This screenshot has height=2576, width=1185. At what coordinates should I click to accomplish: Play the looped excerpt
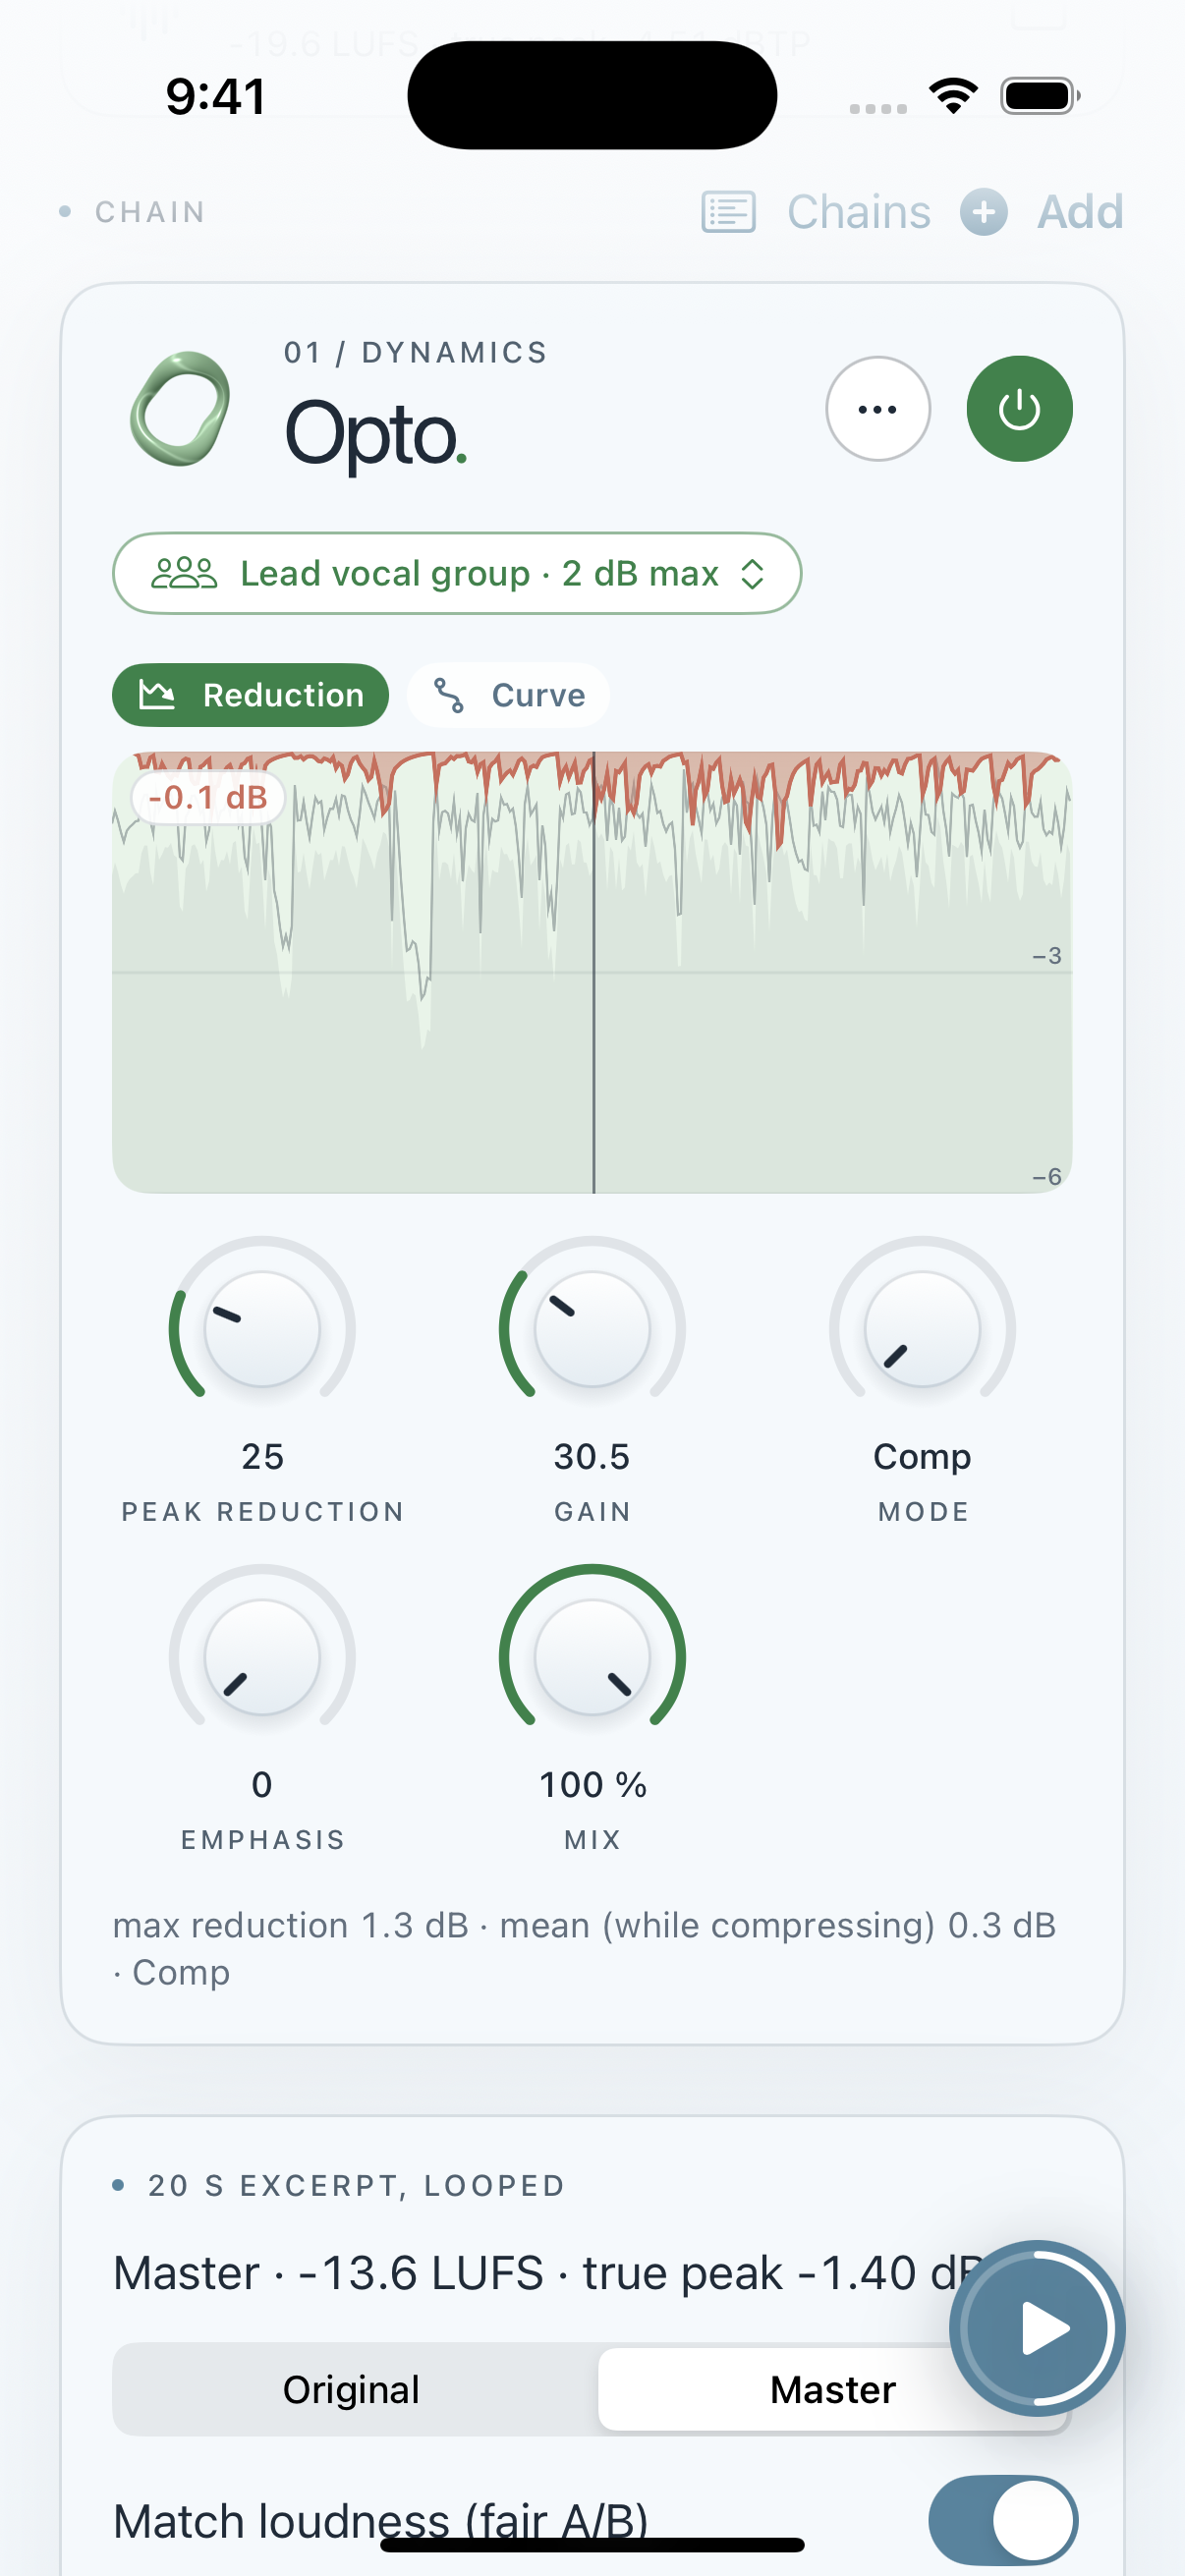coord(1037,2328)
